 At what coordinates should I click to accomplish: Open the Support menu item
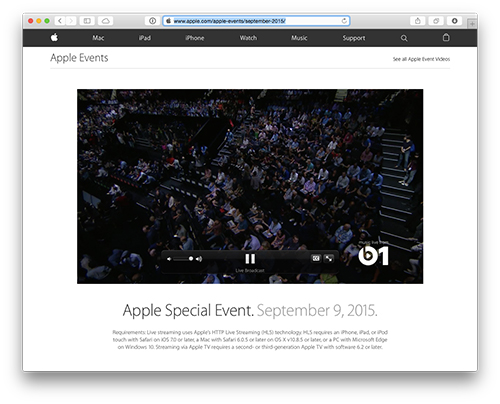pyautogui.click(x=354, y=38)
